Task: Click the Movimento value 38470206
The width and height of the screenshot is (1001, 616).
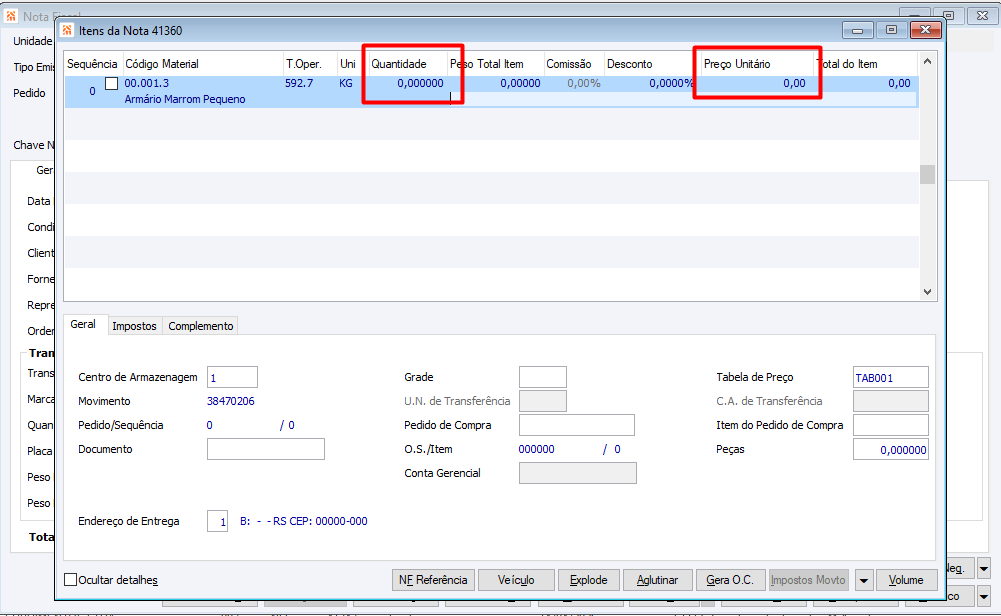Action: [x=230, y=401]
